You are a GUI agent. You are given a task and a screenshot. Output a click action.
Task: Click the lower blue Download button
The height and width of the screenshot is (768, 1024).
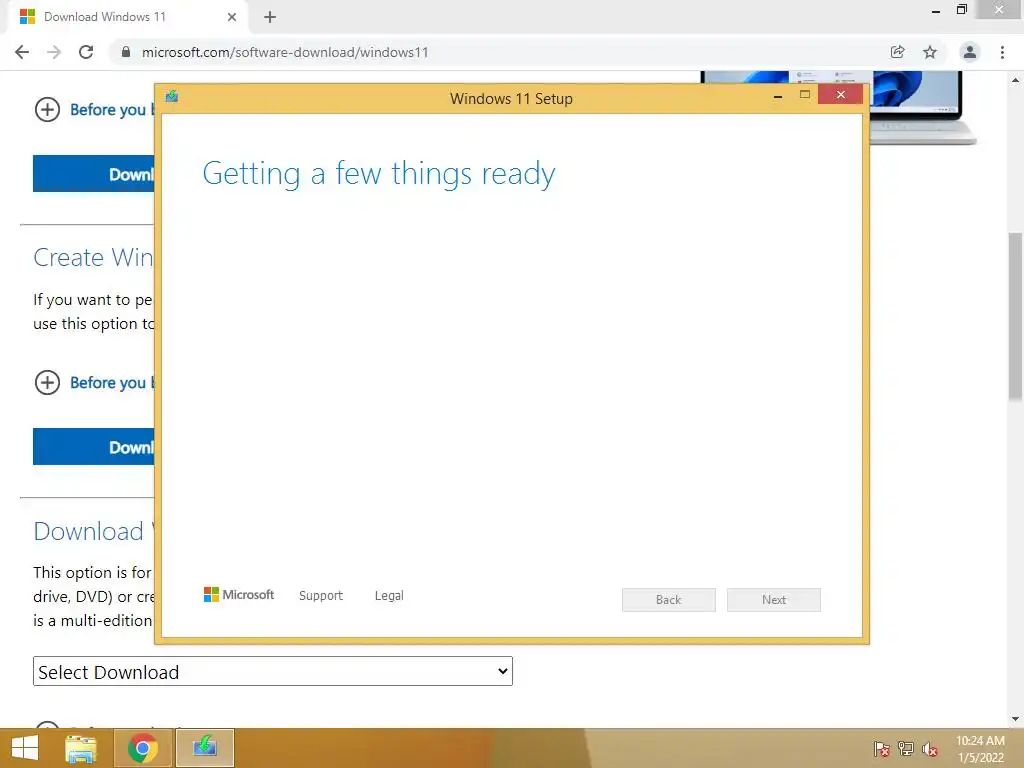(94, 447)
